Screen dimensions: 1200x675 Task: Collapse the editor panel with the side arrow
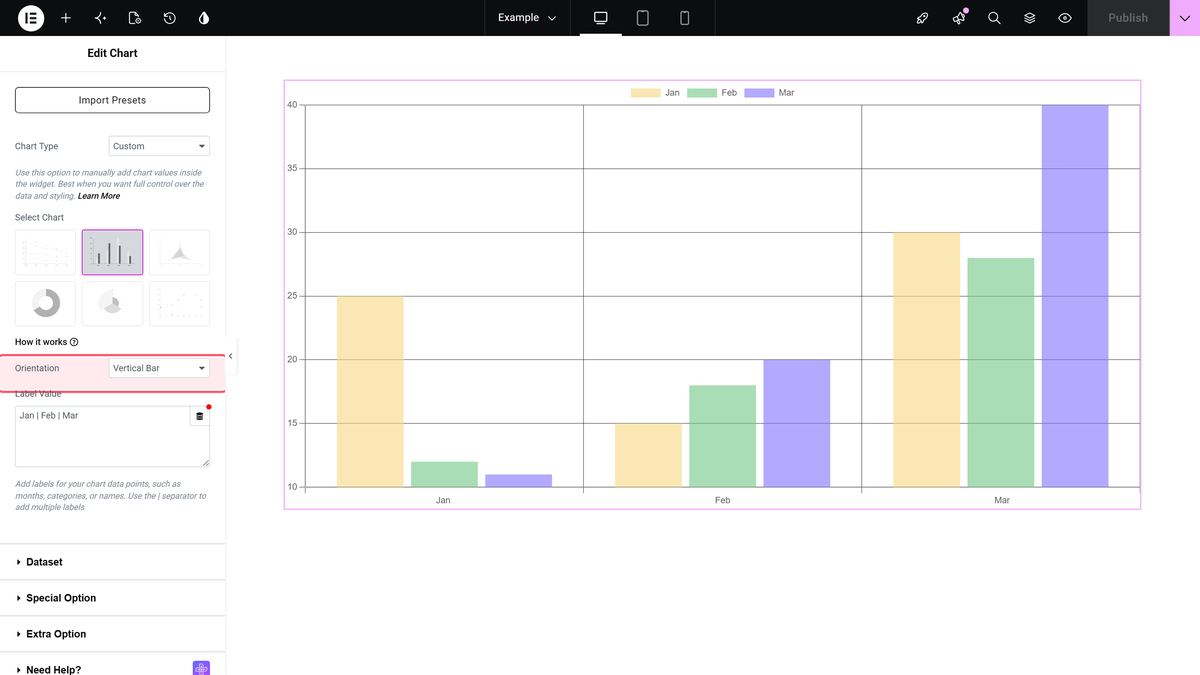[x=231, y=356]
